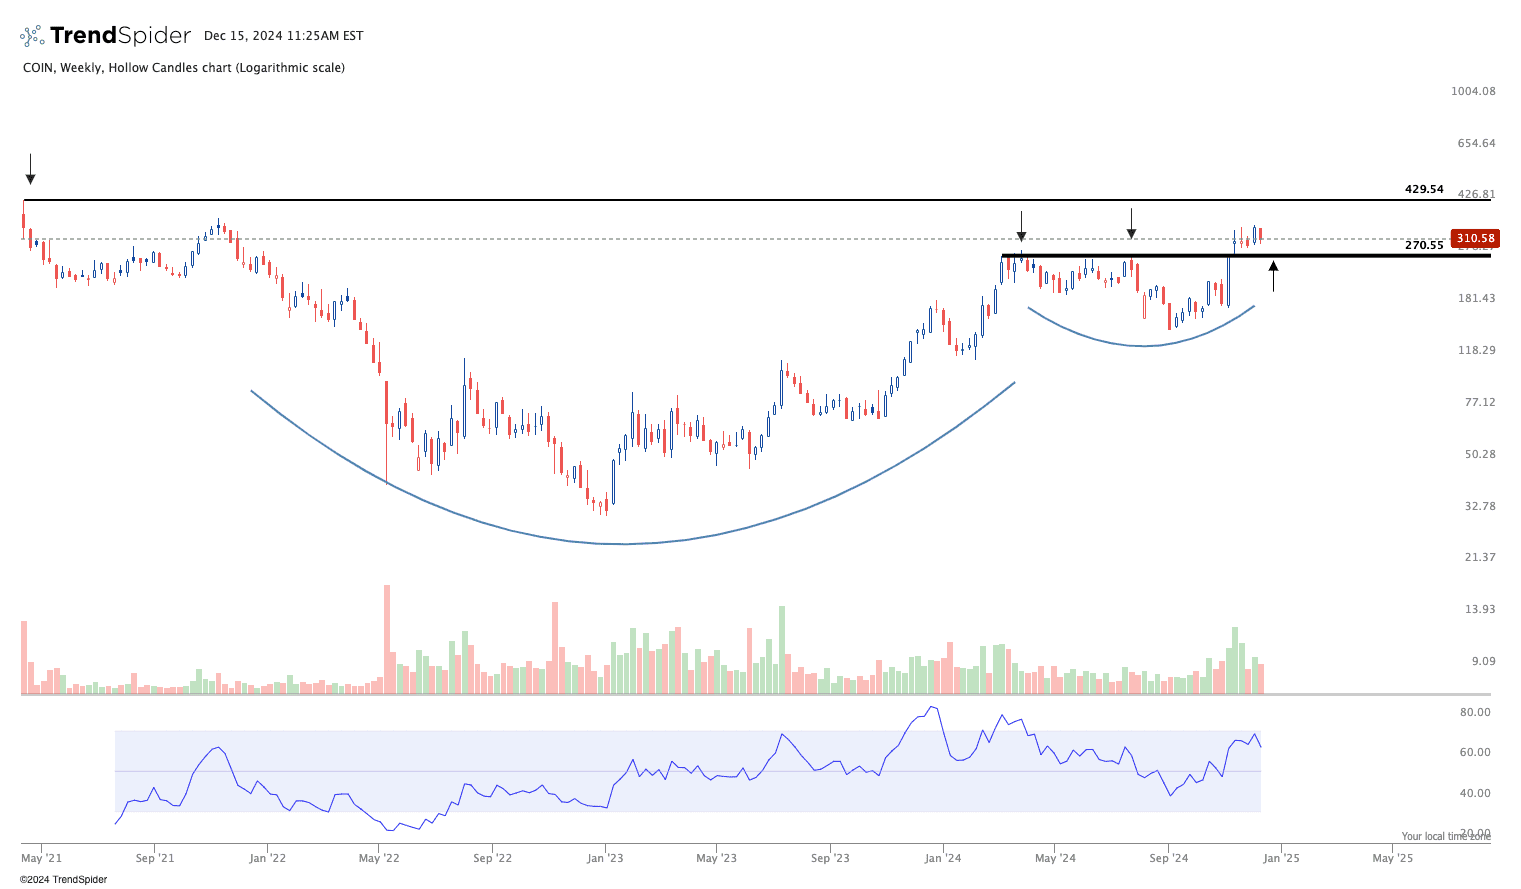Viewport: 1521px width, 889px height.
Task: Click the ©2024 TrendSpider copyright notice
Action: coord(63,880)
